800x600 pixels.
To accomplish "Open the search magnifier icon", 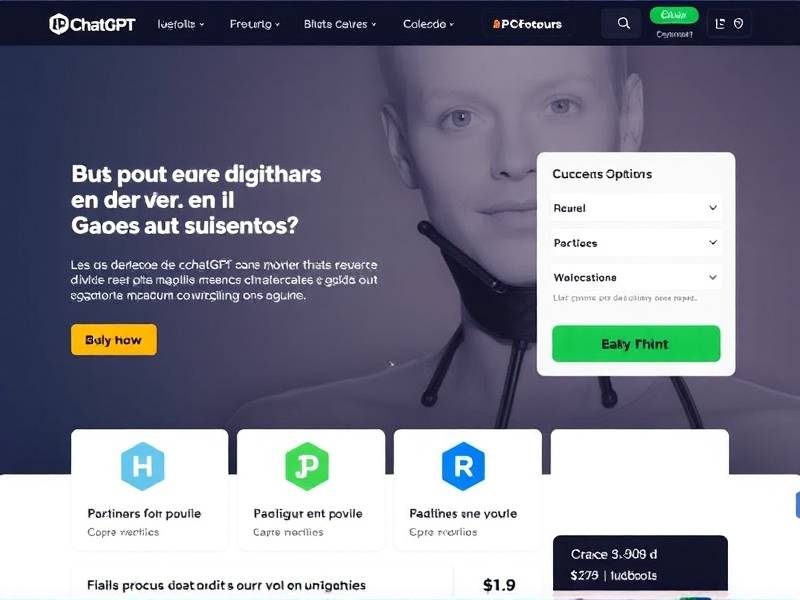I will pos(623,23).
